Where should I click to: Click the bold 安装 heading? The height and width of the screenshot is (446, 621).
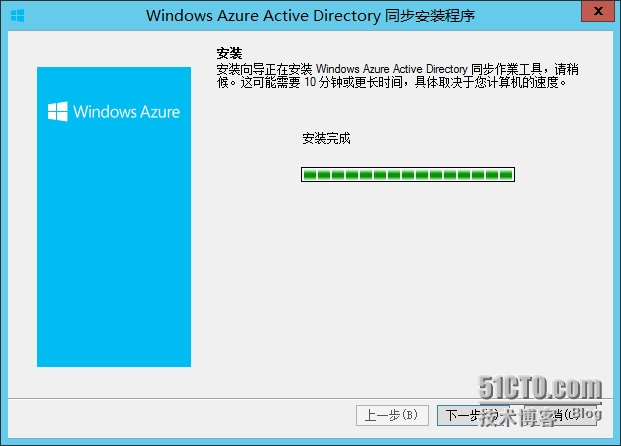[229, 52]
